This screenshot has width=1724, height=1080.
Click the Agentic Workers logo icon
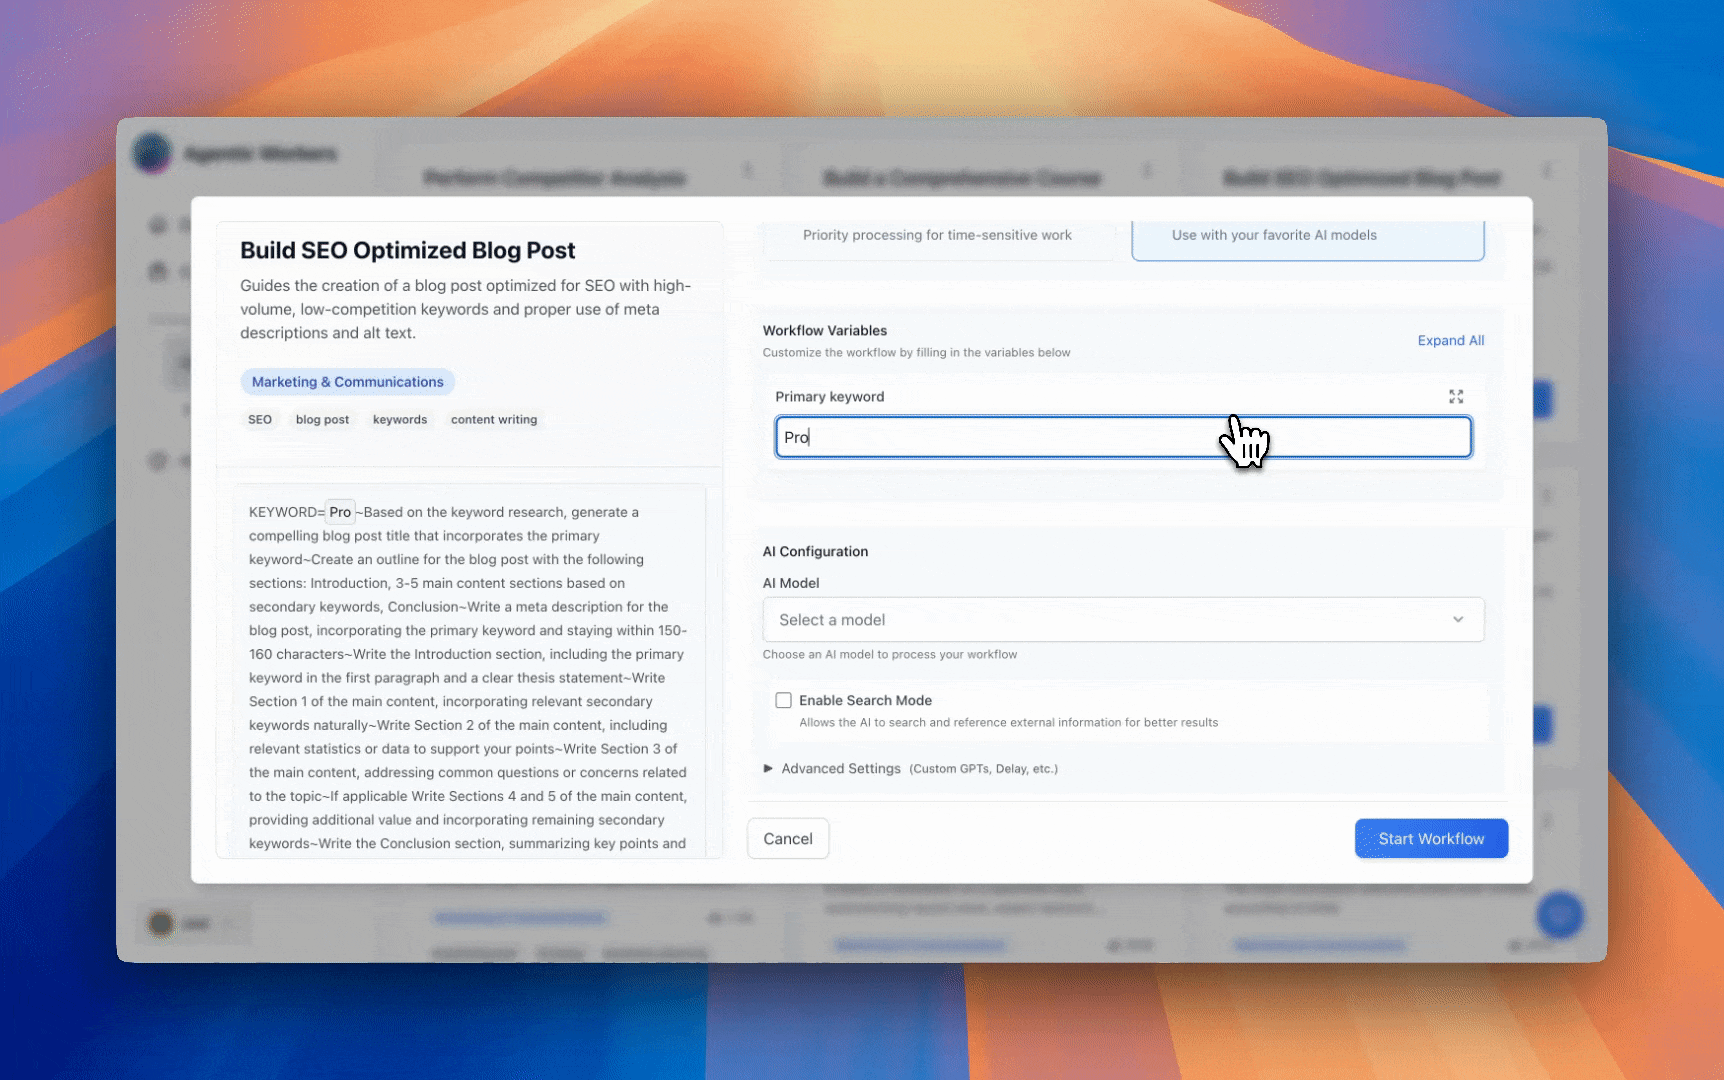(x=153, y=154)
